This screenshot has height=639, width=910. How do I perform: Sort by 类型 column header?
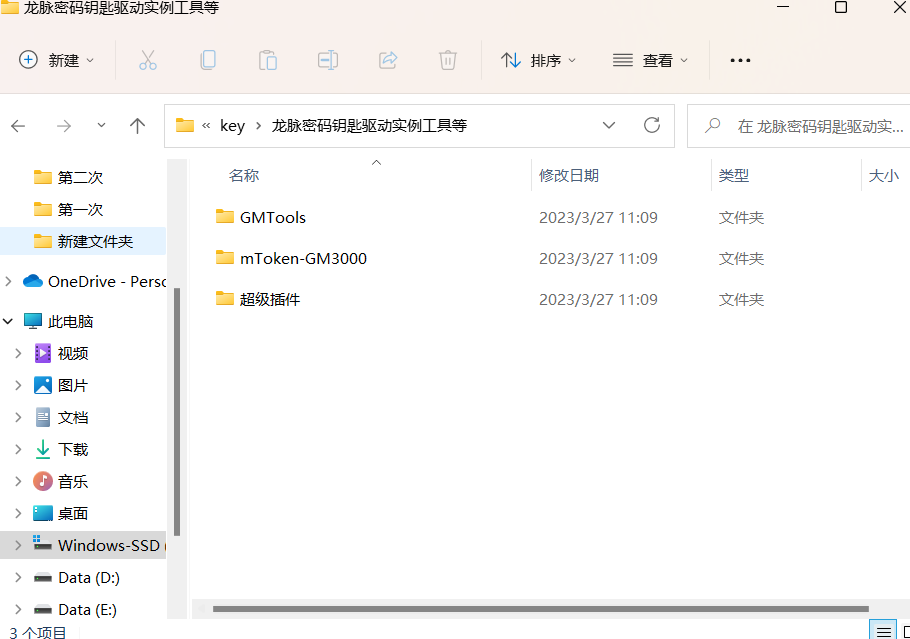click(734, 175)
